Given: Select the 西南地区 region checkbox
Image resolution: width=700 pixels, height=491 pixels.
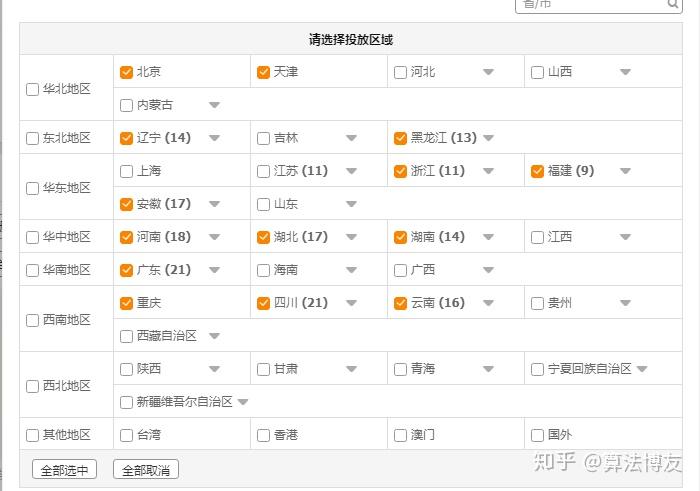Looking at the screenshot, I should tap(33, 320).
